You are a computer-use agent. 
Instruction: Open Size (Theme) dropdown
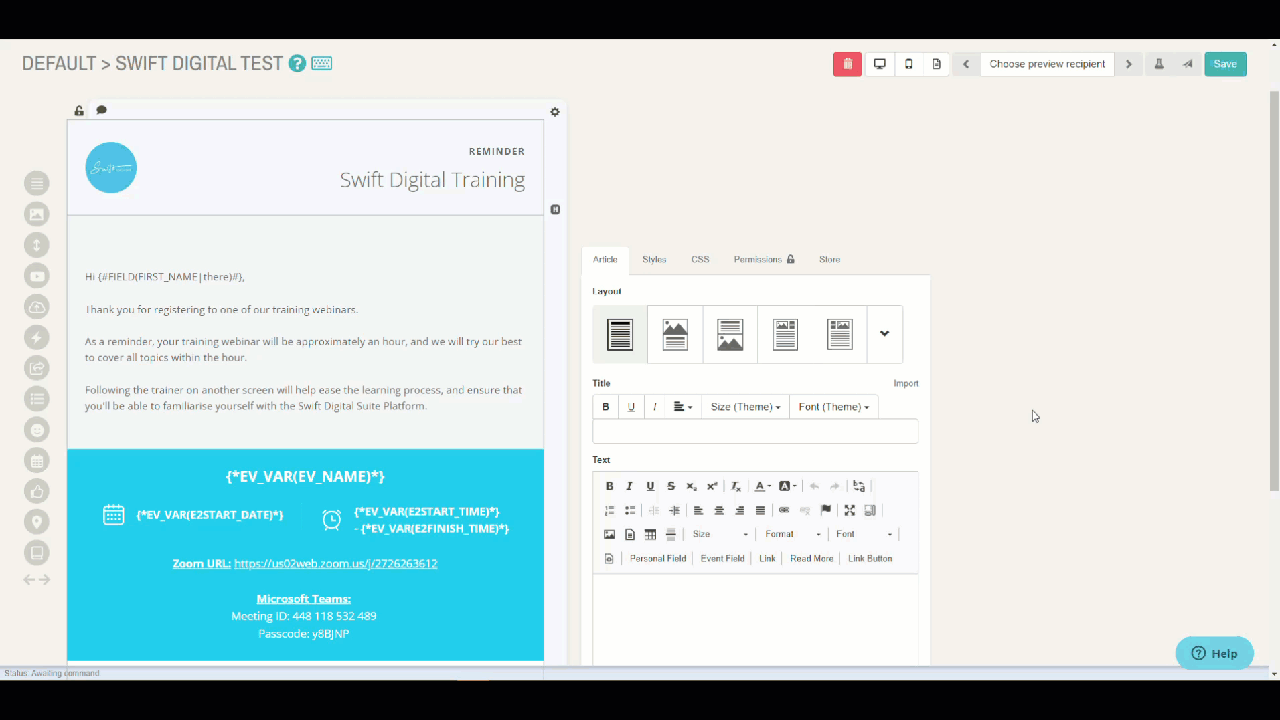point(745,407)
